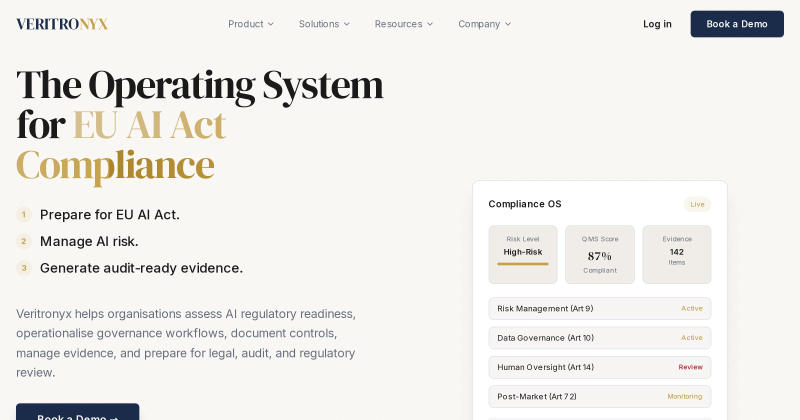Open the Company navigation menu
The width and height of the screenshot is (800, 420).
point(484,24)
